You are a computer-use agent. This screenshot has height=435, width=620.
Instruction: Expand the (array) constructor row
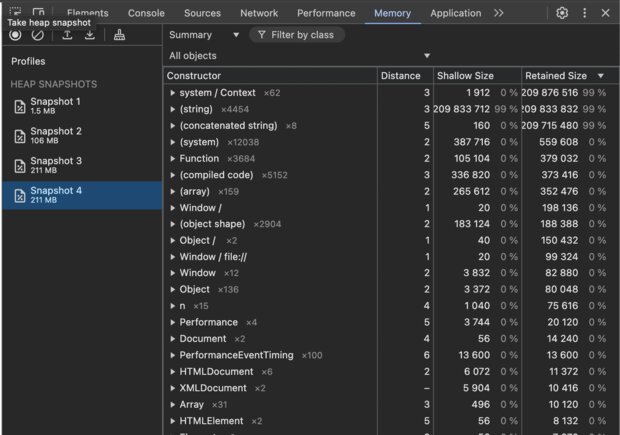pos(172,191)
